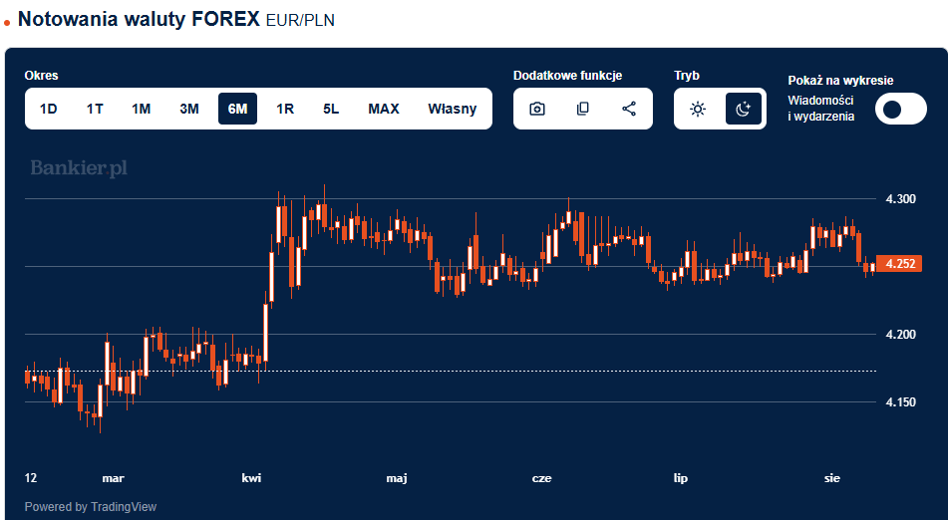Select the active 6M period

tap(238, 109)
